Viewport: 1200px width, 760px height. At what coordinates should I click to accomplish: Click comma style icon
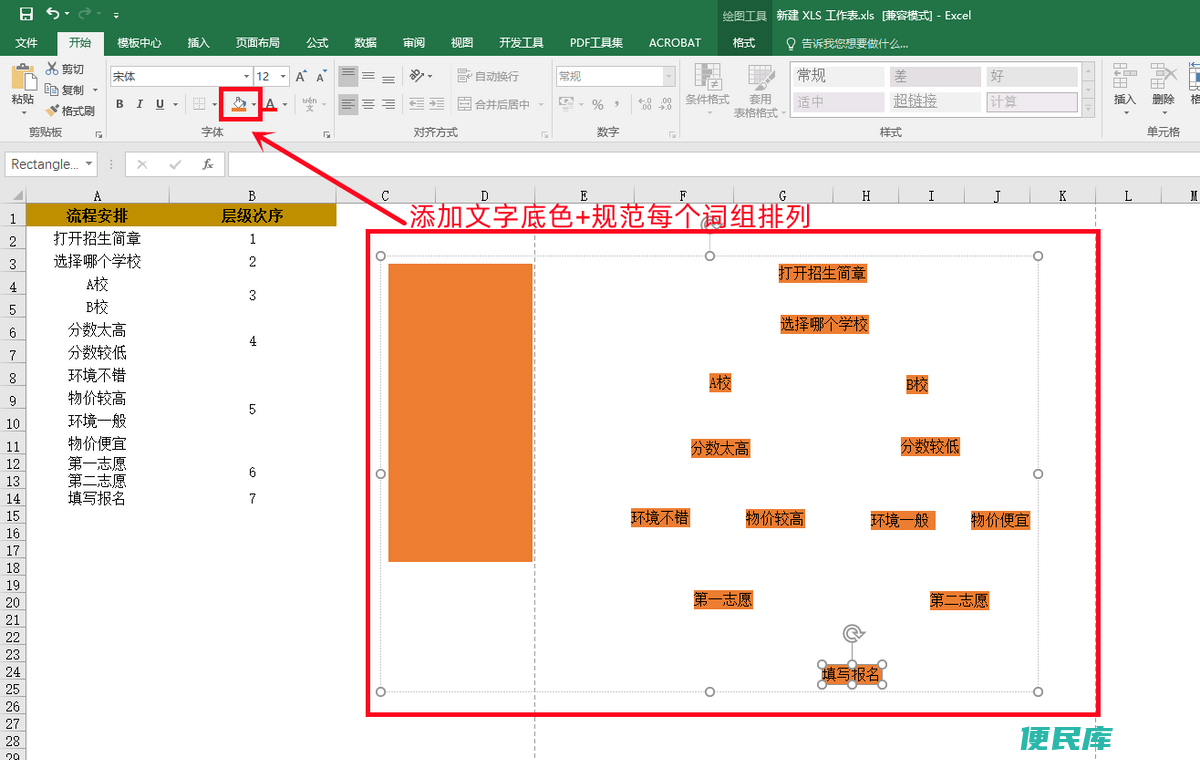coord(619,104)
